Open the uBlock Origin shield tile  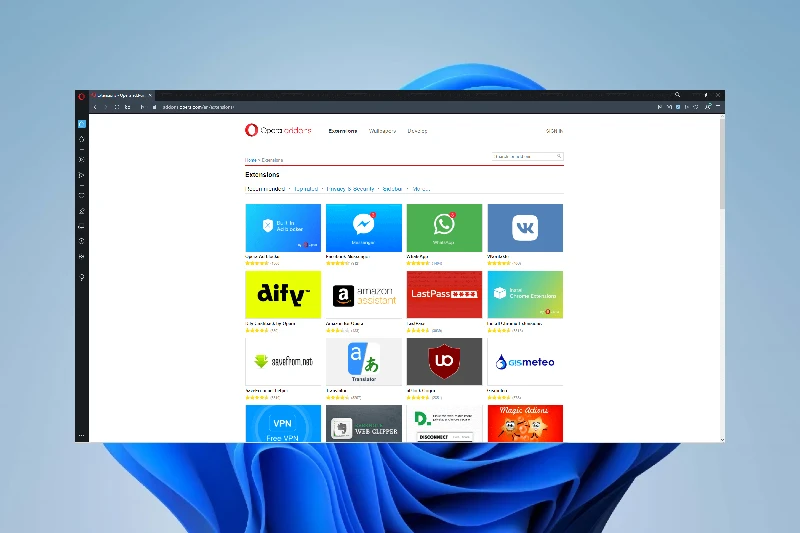tap(444, 362)
